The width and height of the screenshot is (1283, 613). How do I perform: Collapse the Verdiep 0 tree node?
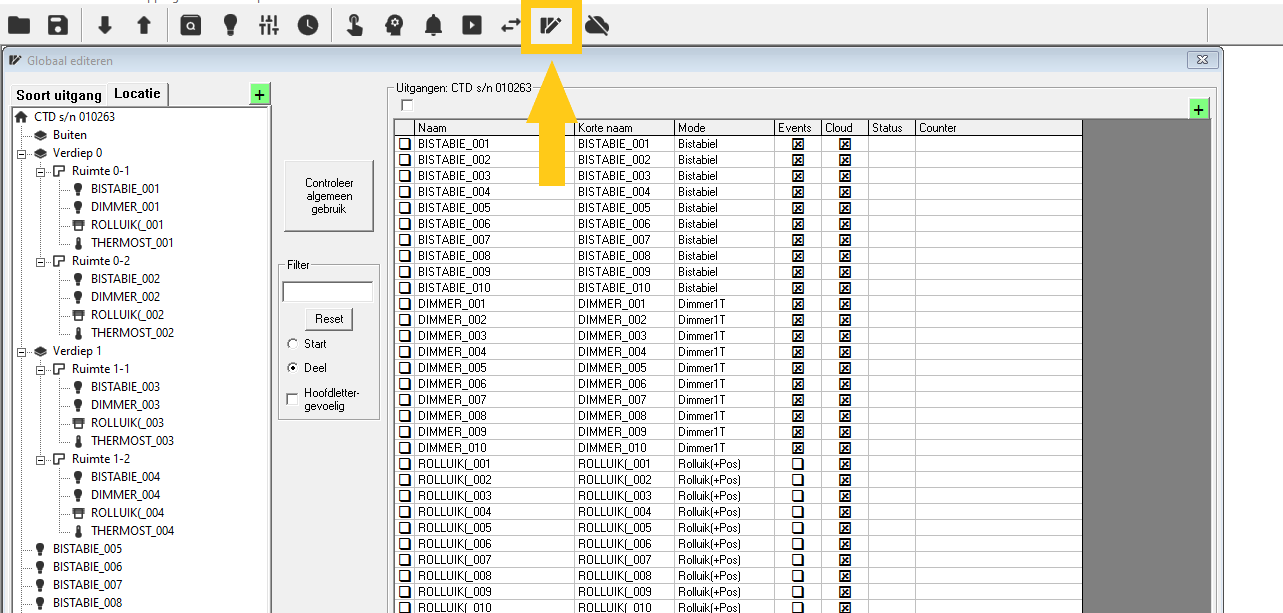click(x=21, y=153)
